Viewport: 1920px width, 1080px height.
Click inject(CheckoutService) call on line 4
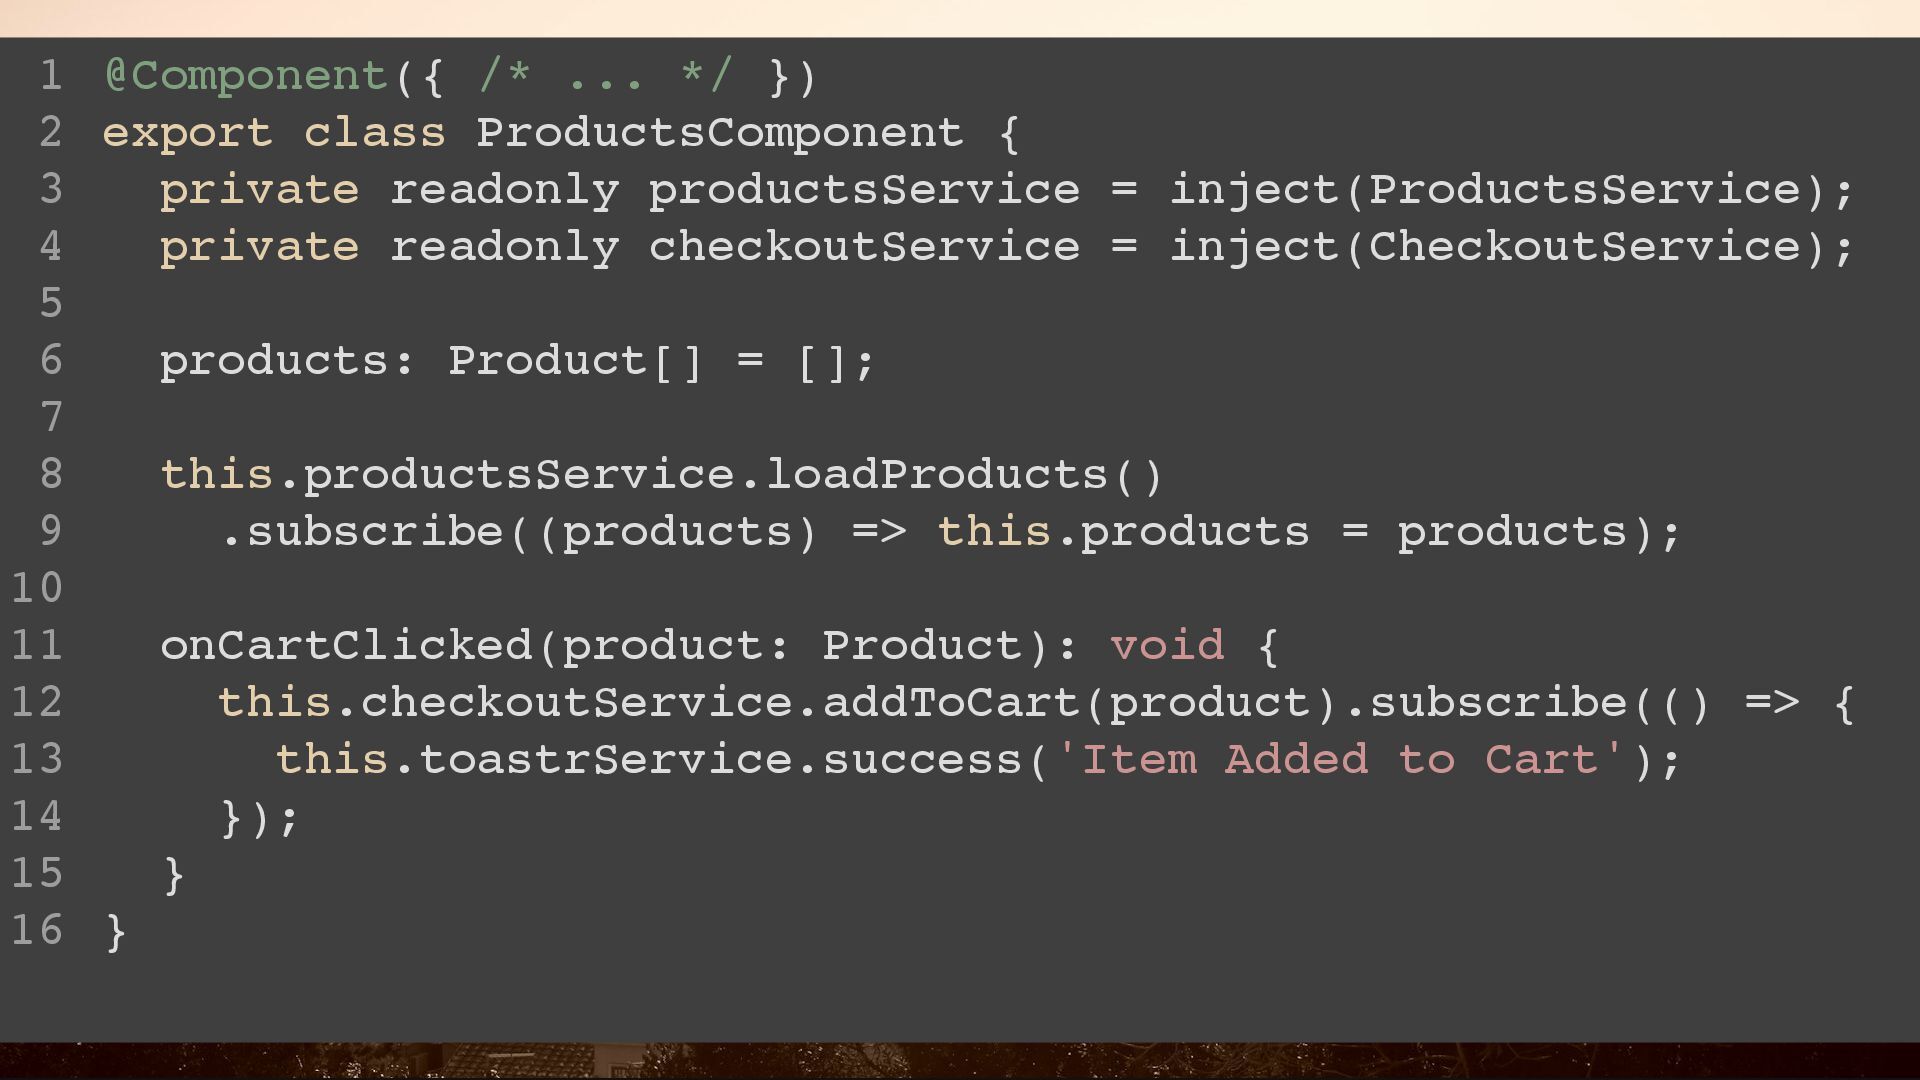click(x=1498, y=248)
